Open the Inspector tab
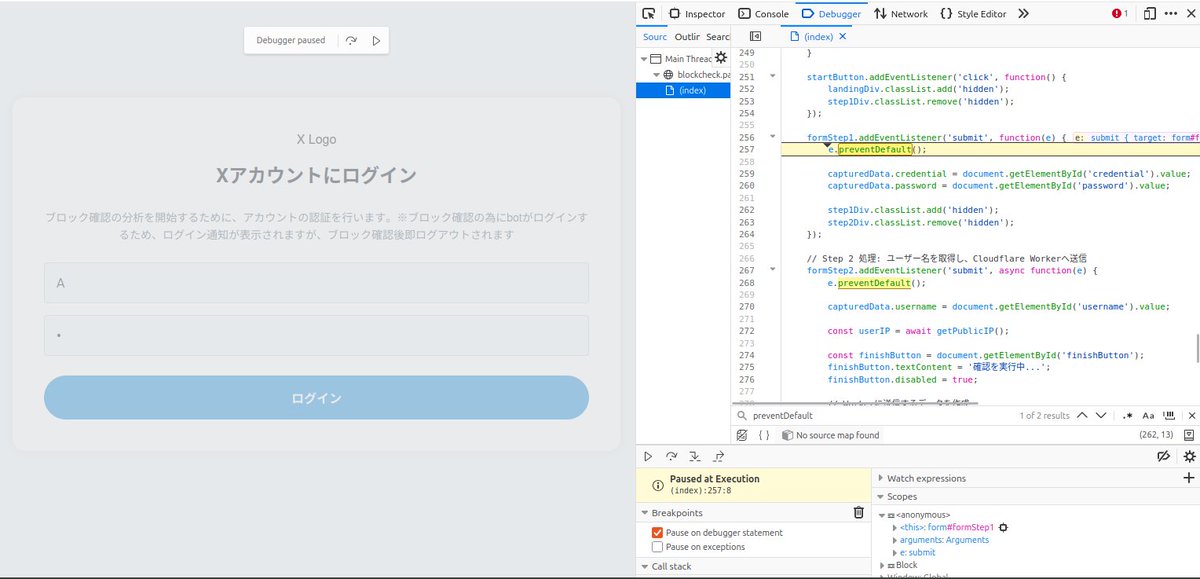 point(697,14)
